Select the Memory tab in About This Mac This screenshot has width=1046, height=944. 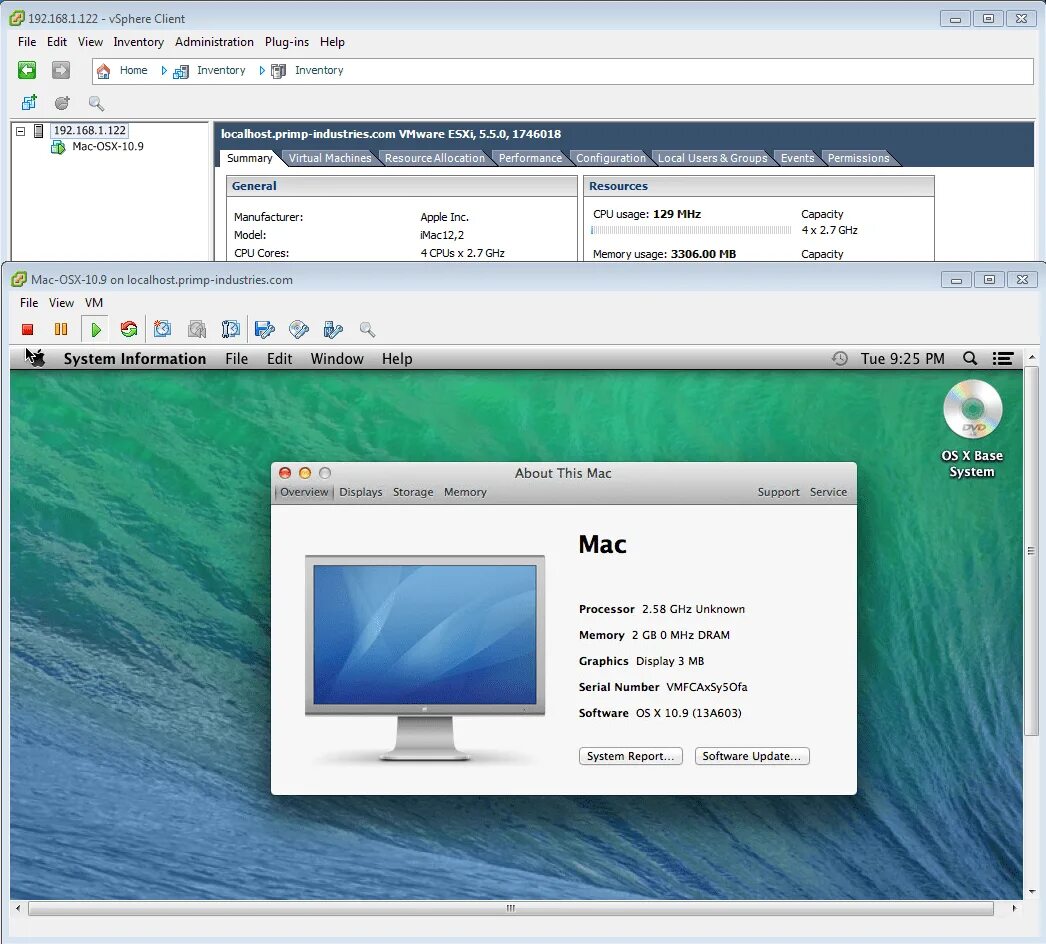(465, 492)
